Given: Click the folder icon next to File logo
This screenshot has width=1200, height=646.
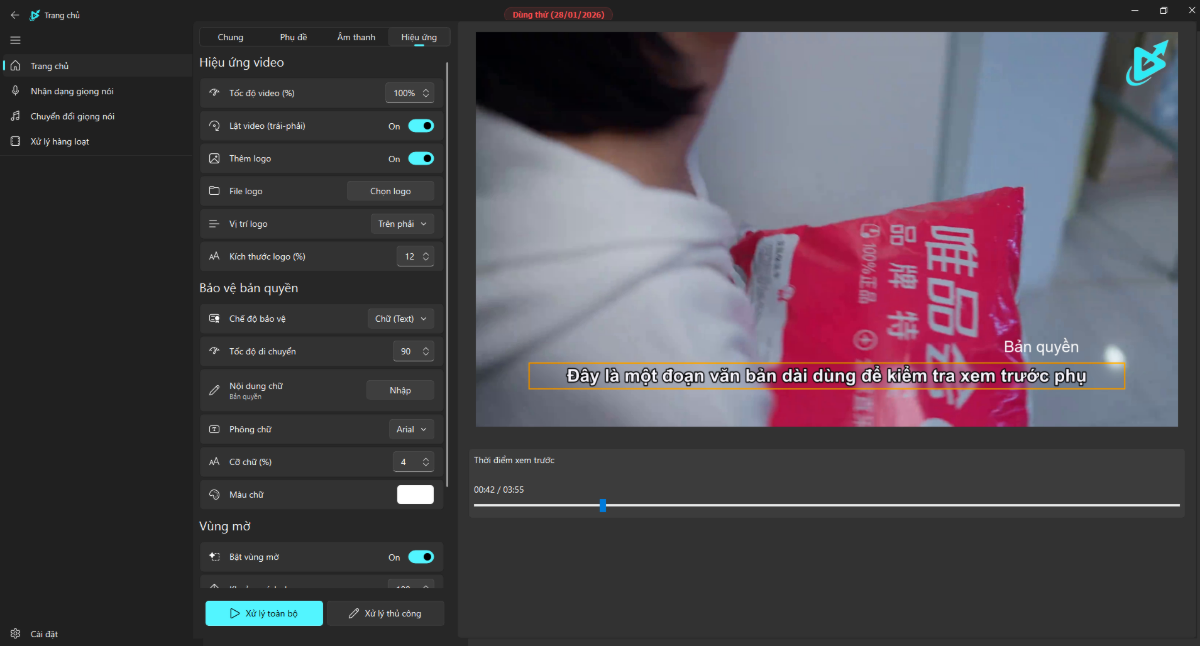Looking at the screenshot, I should [x=214, y=190].
